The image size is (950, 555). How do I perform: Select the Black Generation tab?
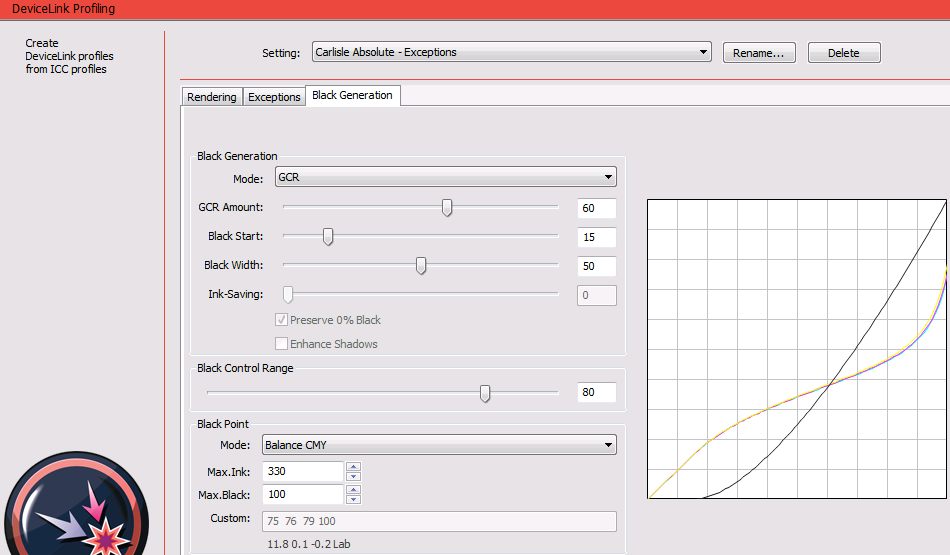click(x=353, y=96)
